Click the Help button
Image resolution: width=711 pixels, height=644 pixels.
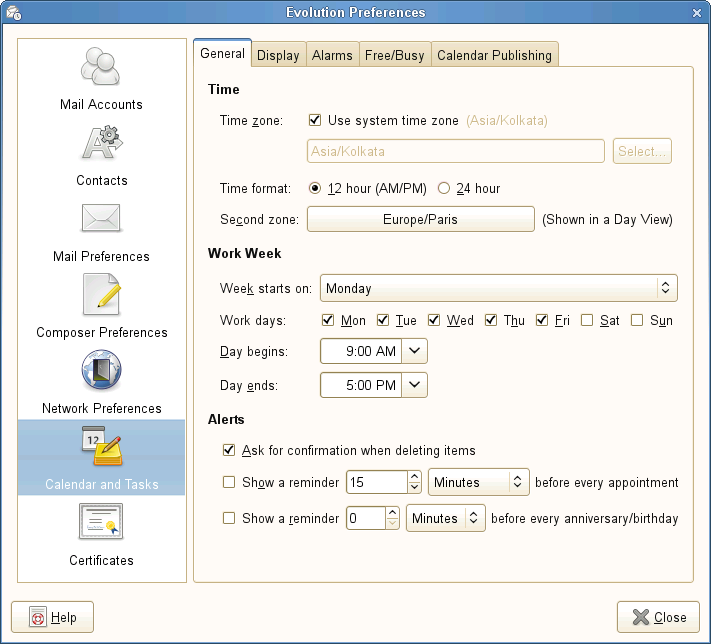(53, 617)
